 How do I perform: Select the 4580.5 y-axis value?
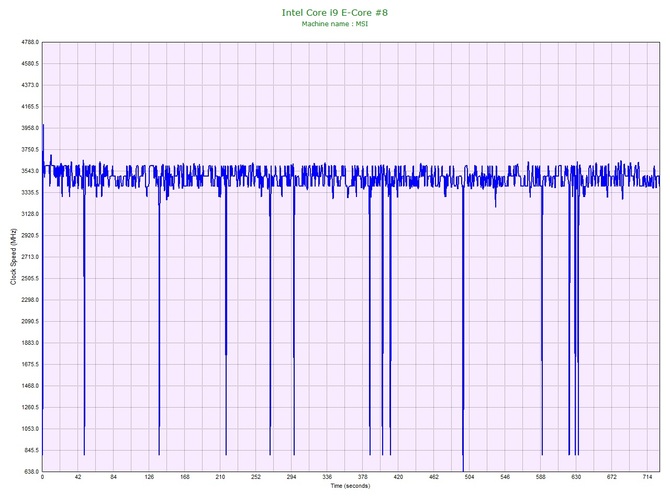[30, 64]
